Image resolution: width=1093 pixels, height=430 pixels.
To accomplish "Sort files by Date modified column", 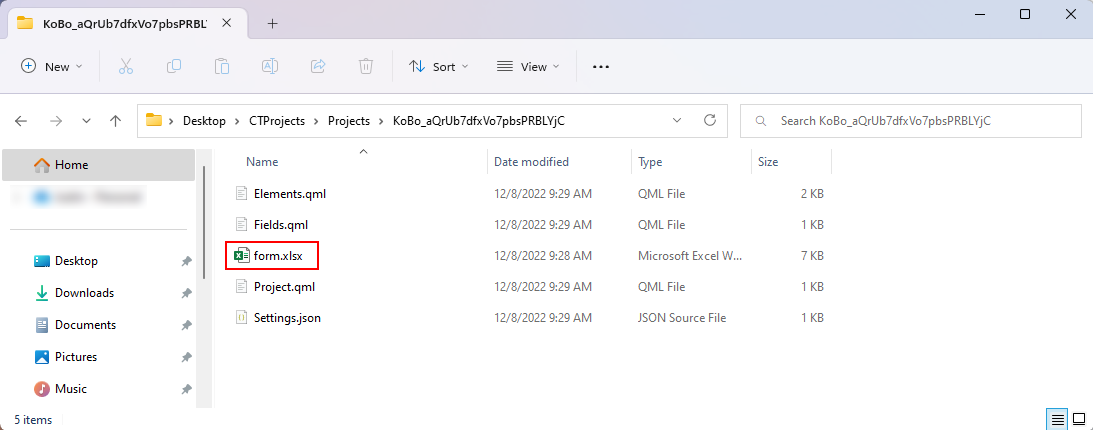I will point(531,161).
